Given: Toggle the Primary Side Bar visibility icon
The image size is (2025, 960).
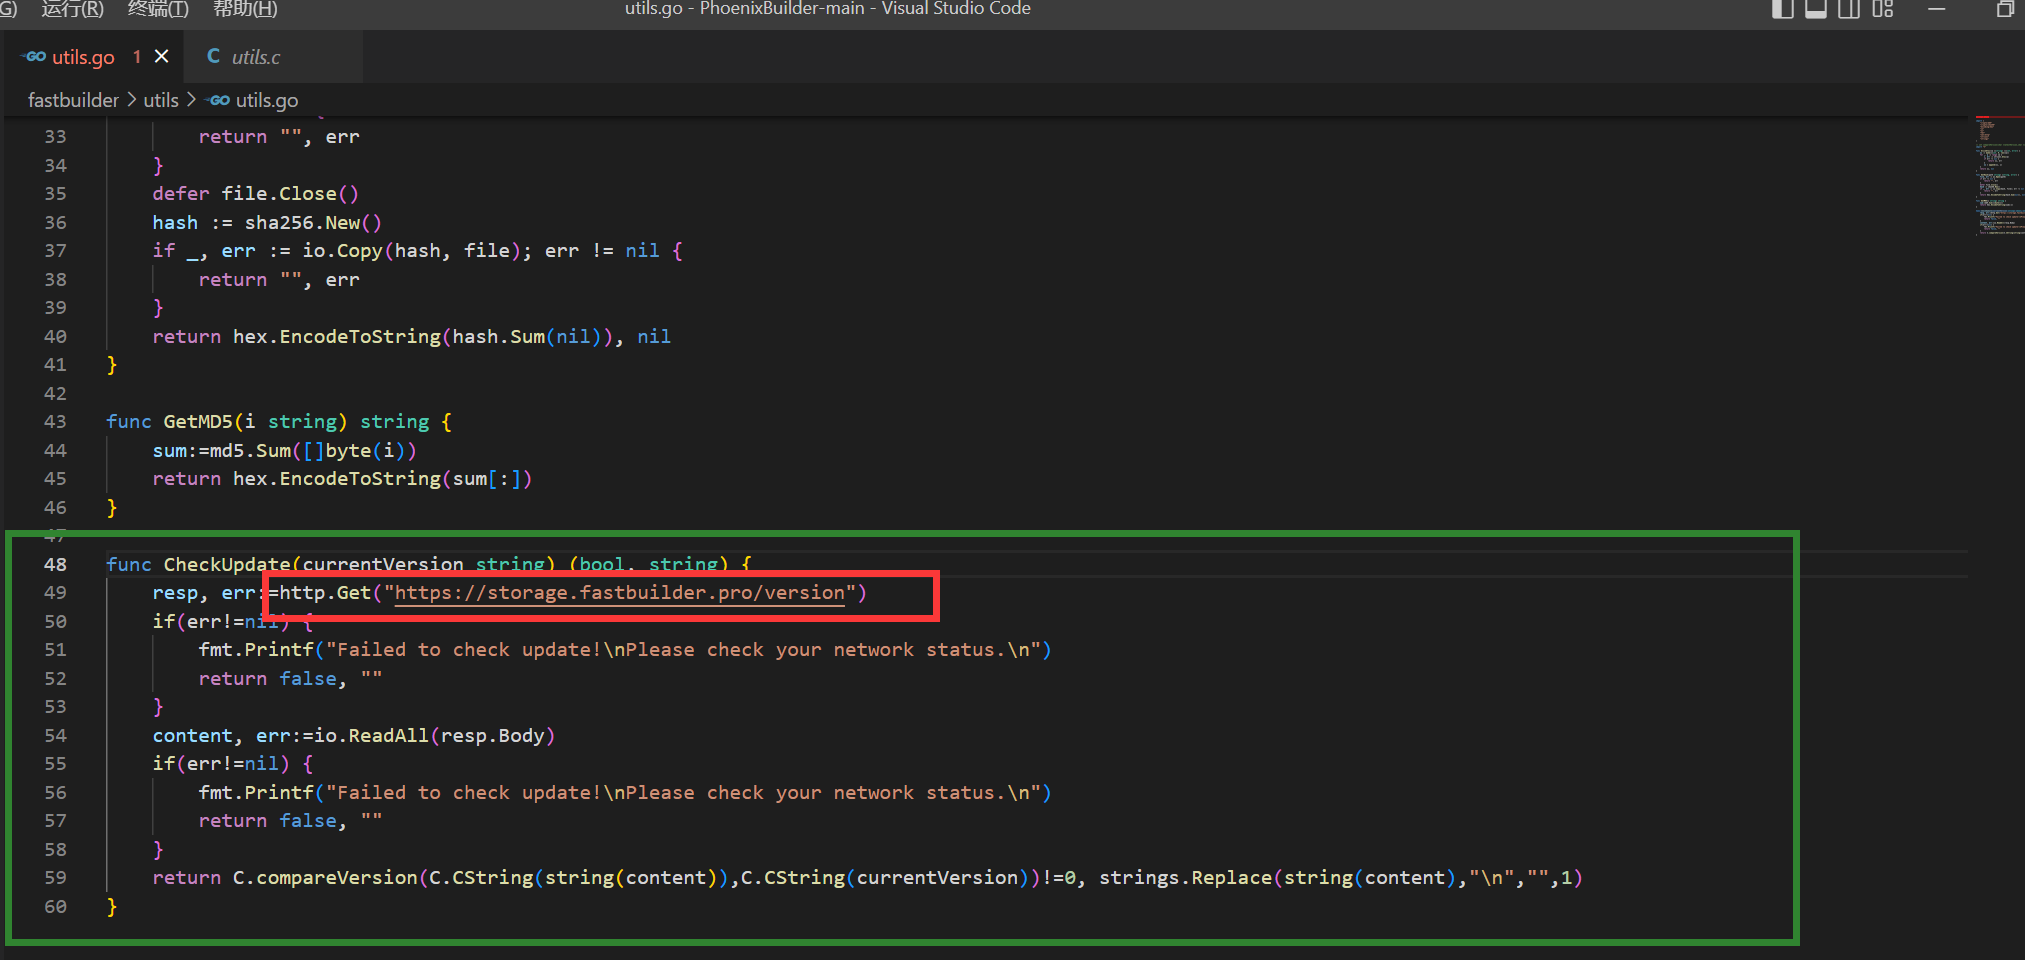Looking at the screenshot, I should tap(1783, 10).
